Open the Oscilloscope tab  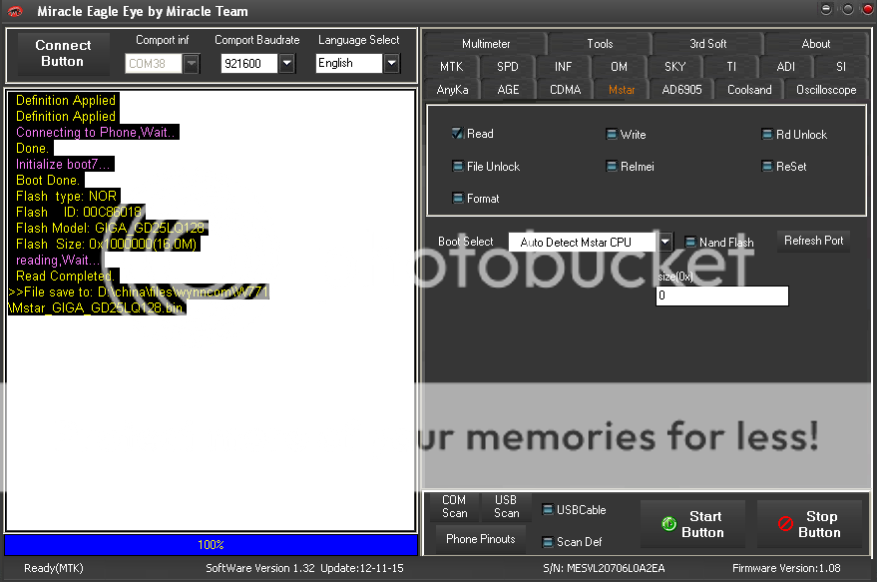(x=826, y=89)
